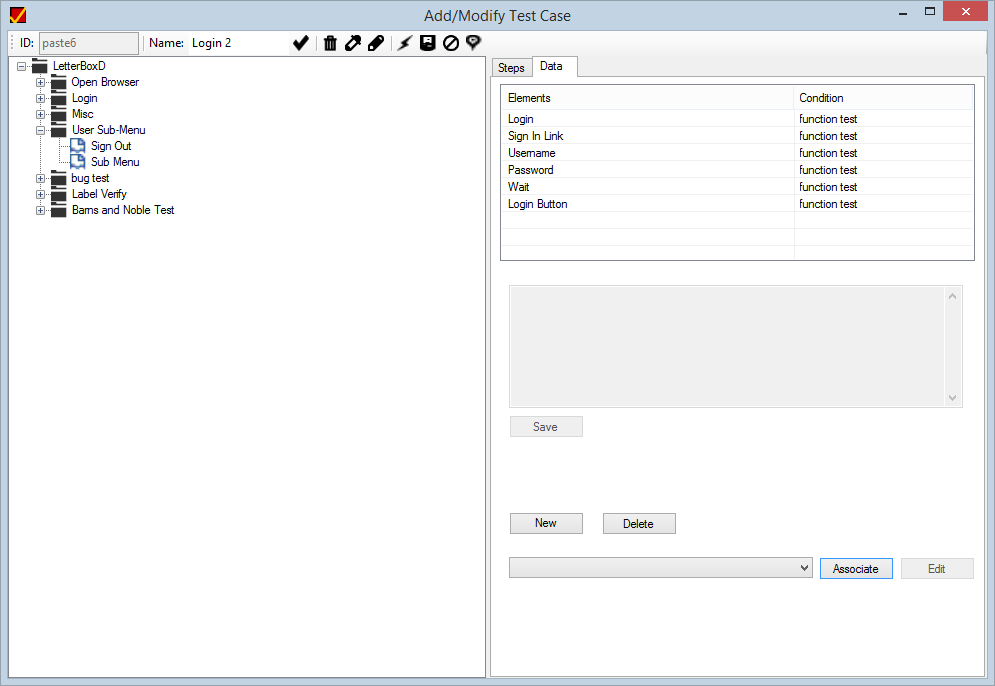The height and width of the screenshot is (686, 995).
Task: Click the prohibited circle cancel icon
Action: pyautogui.click(x=451, y=43)
